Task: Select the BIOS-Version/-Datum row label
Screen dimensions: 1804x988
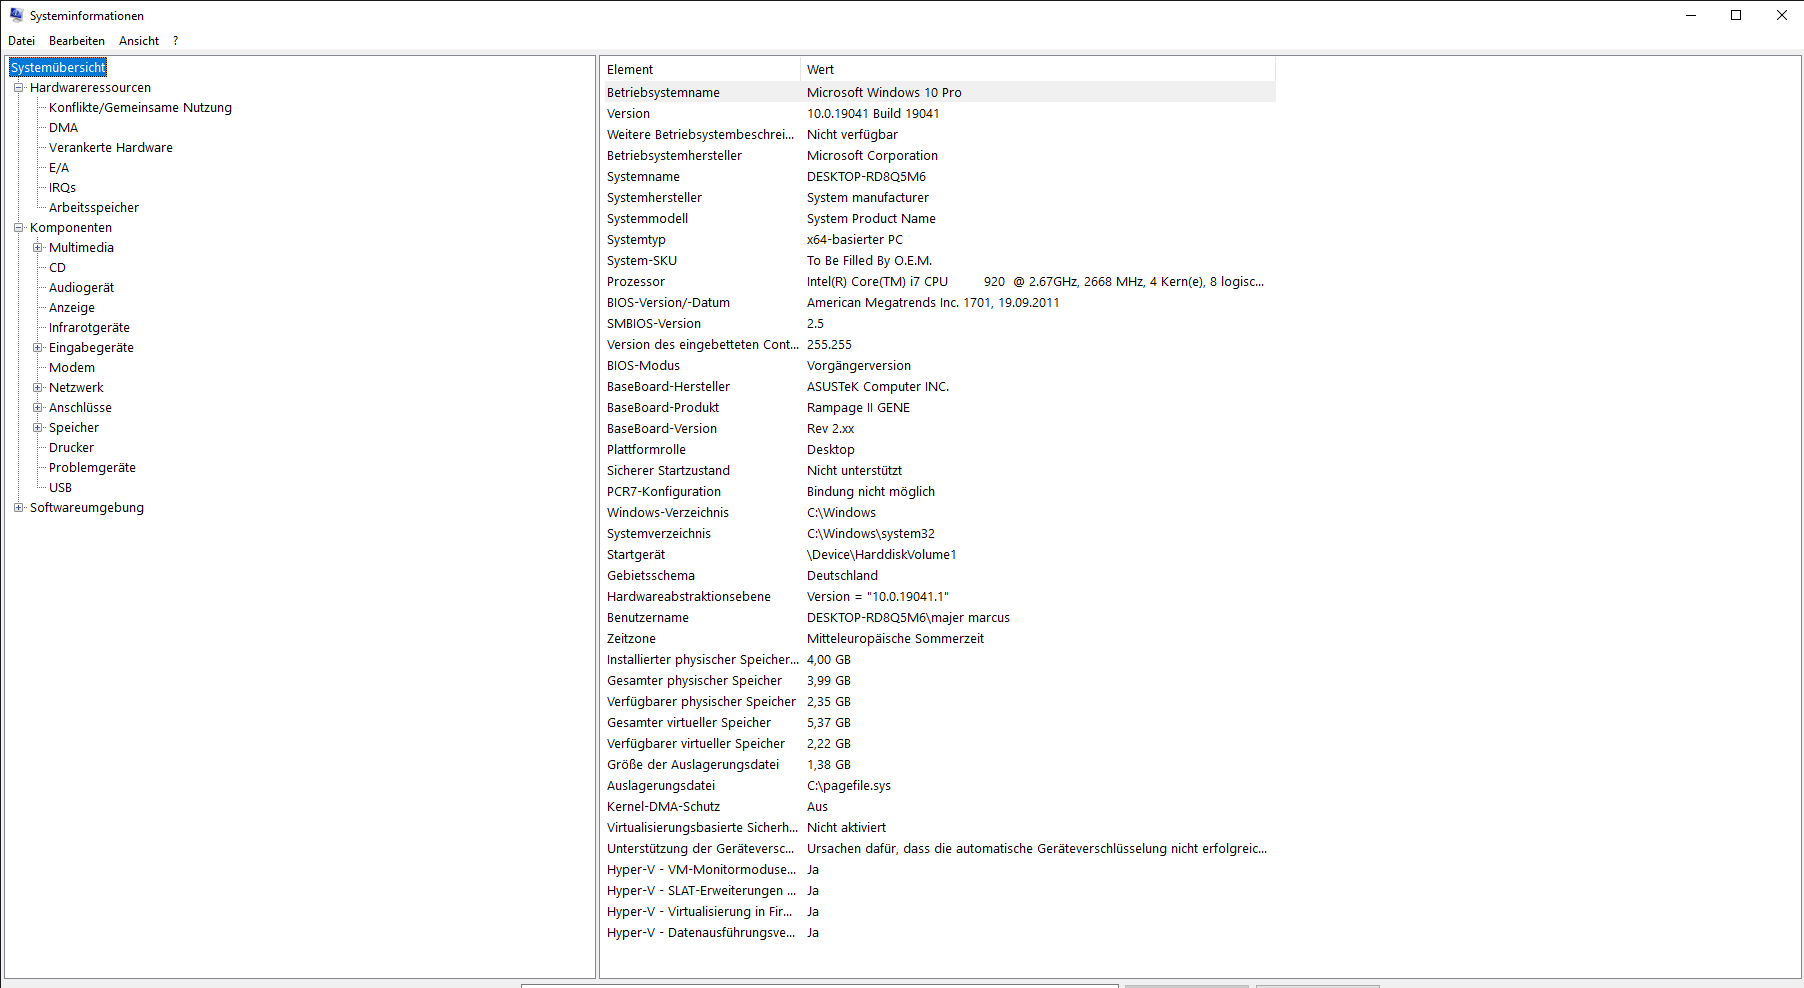Action: 668,302
